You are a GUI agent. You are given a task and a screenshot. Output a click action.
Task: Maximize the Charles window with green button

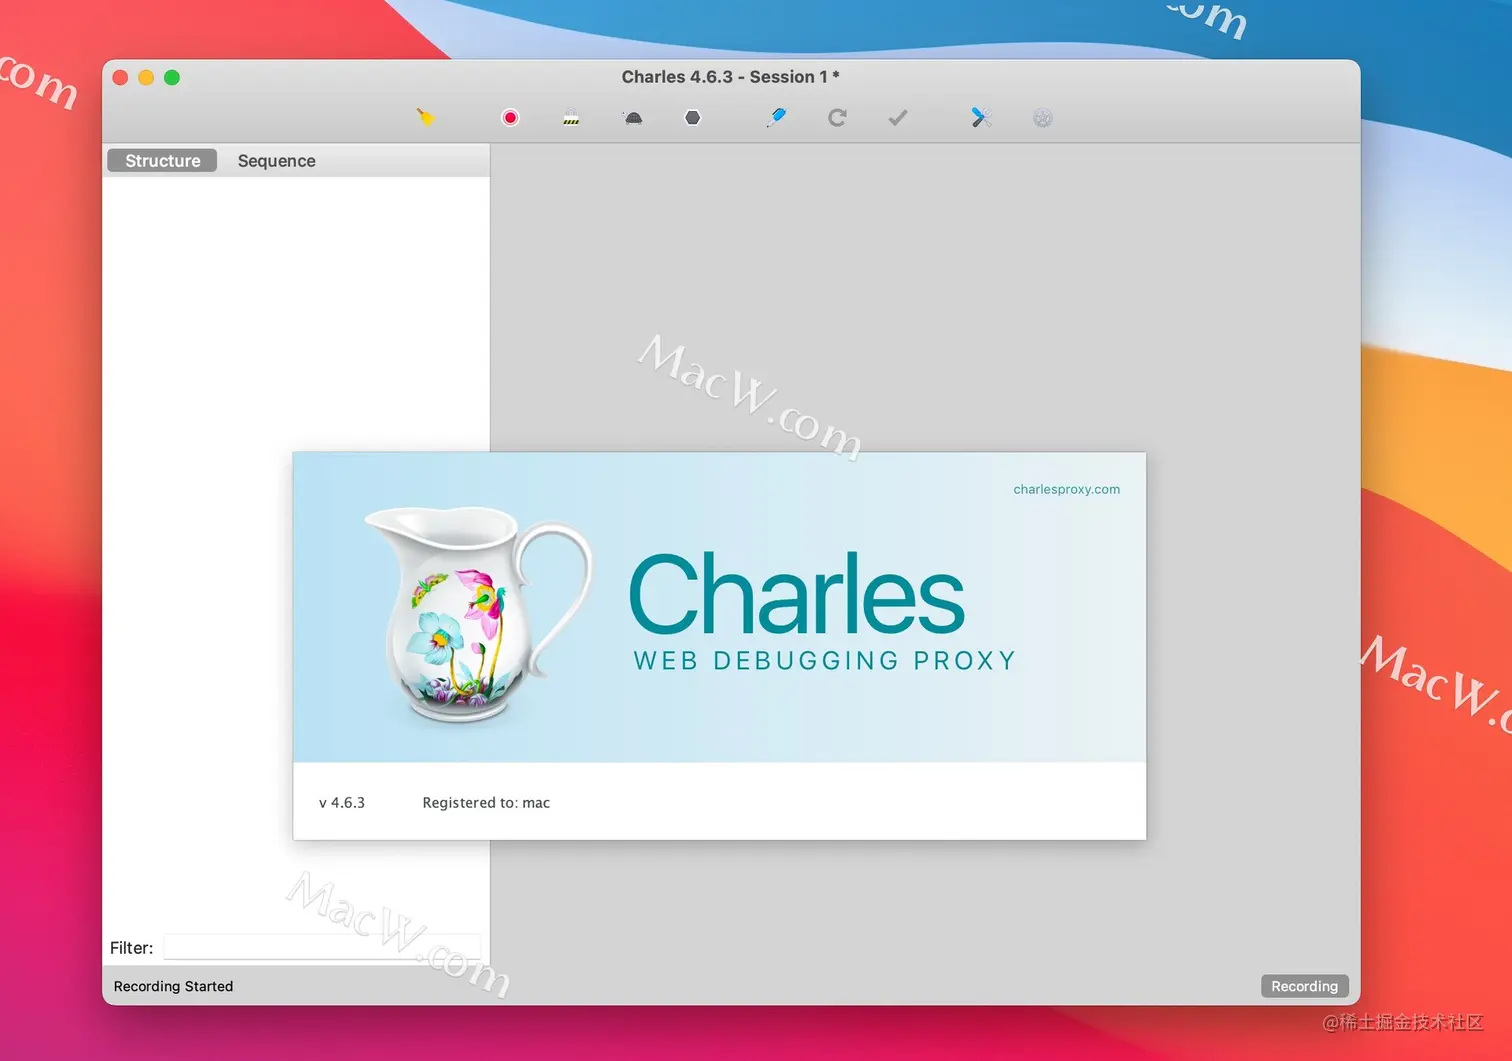(172, 77)
